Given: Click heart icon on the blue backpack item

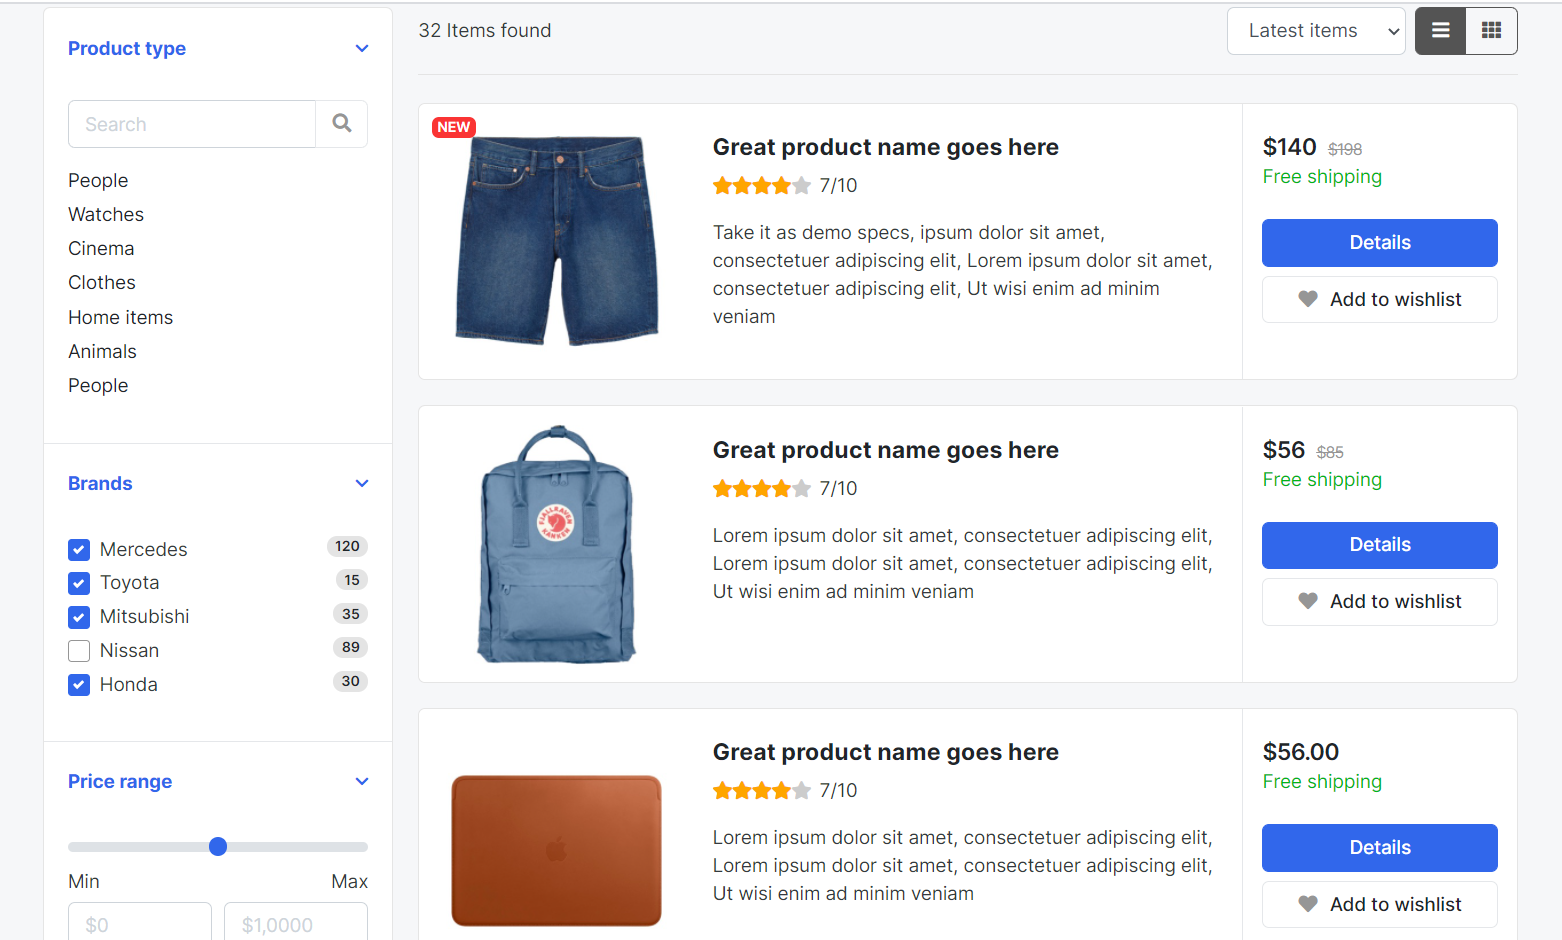Looking at the screenshot, I should [x=1307, y=601].
